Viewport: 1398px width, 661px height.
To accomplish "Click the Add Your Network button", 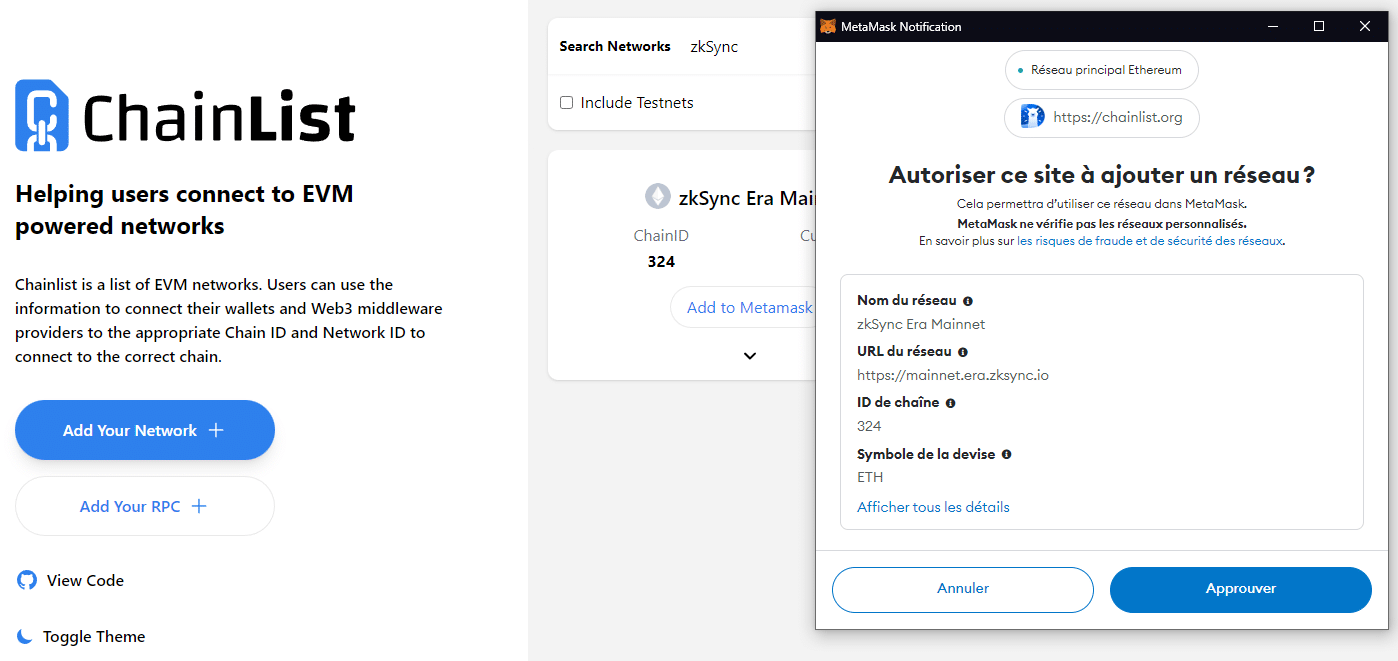I will 144,429.
